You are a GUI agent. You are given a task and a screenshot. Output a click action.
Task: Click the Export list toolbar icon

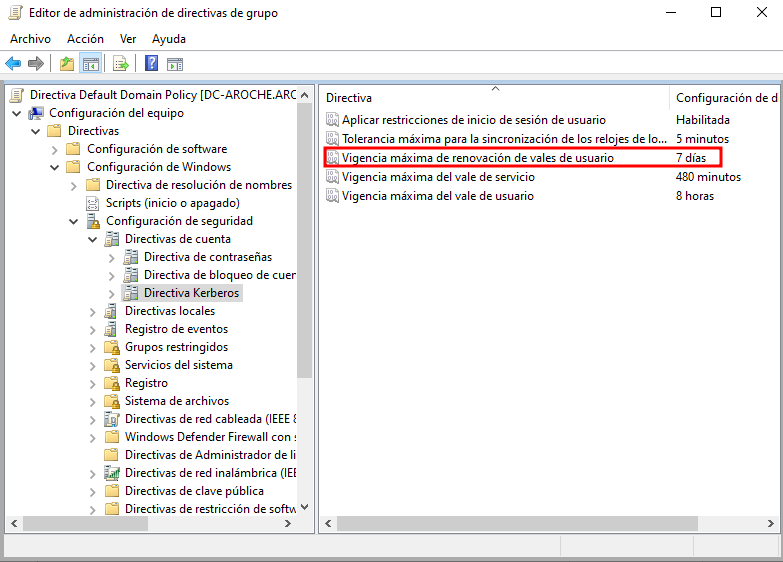pyautogui.click(x=121, y=64)
